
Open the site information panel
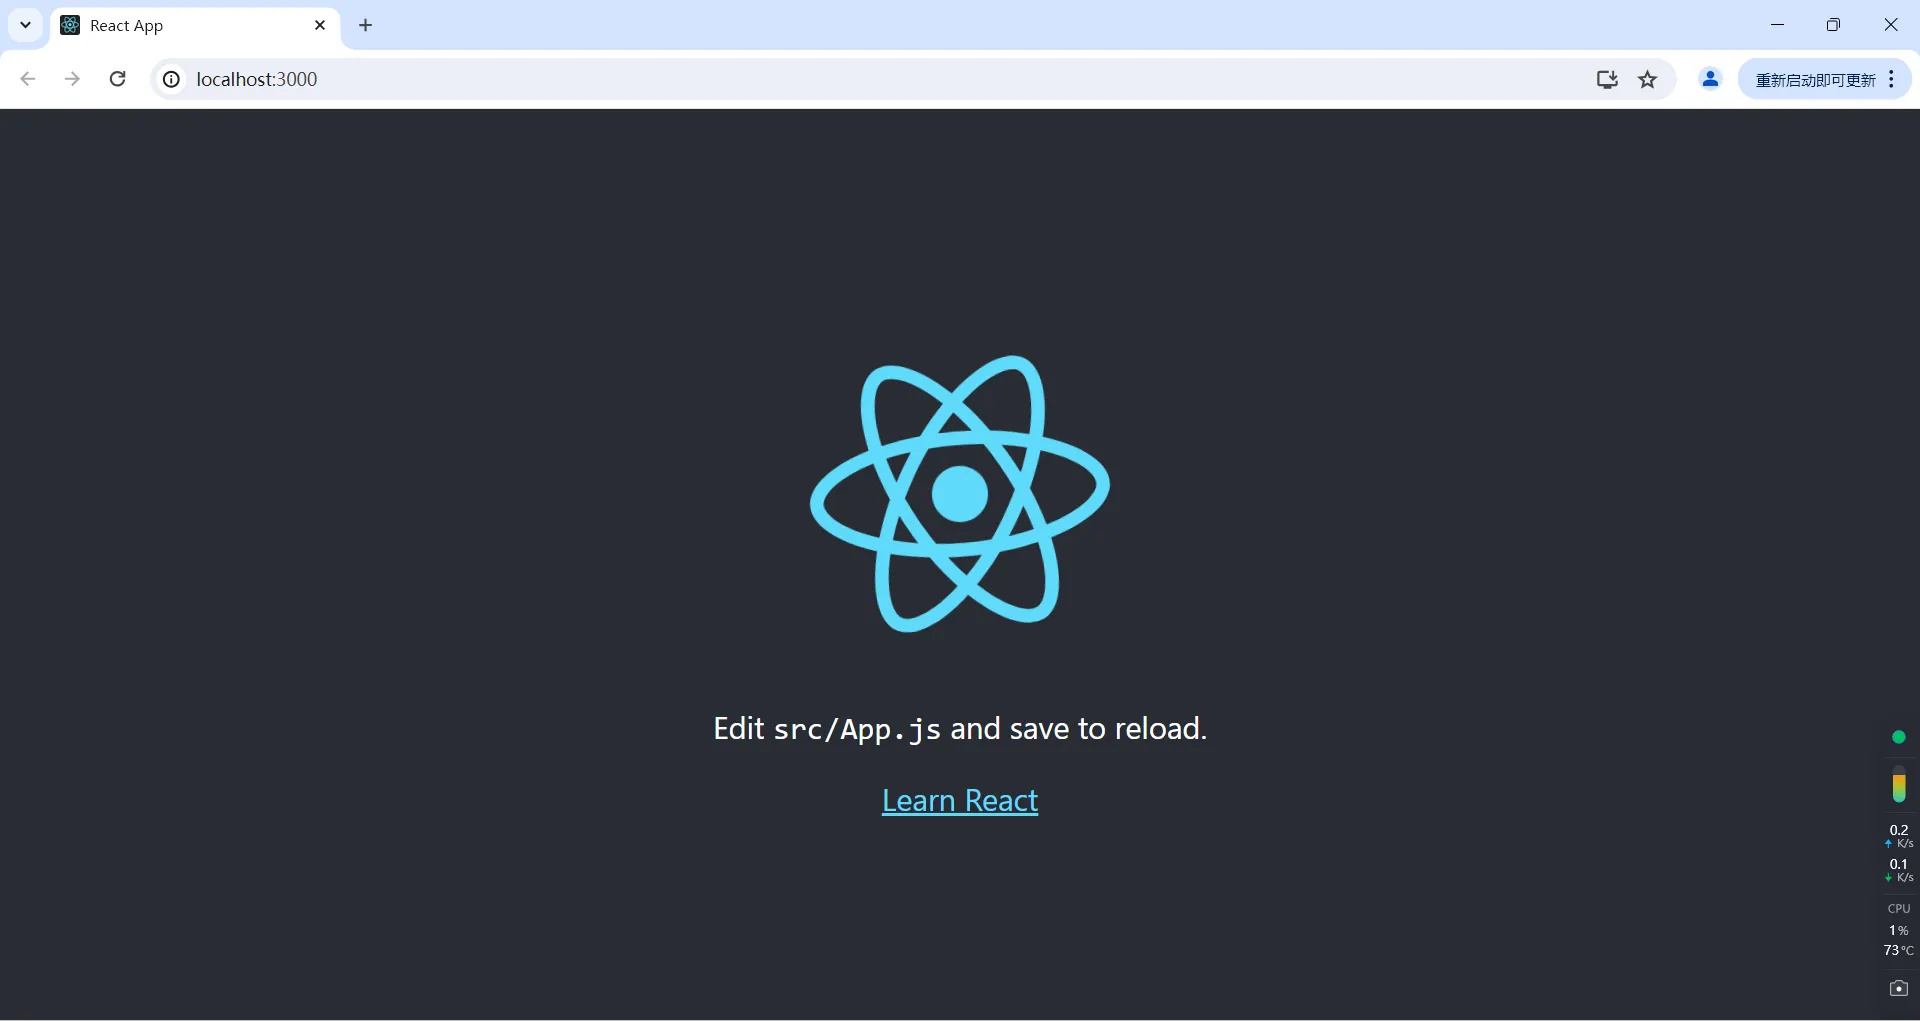pos(170,79)
